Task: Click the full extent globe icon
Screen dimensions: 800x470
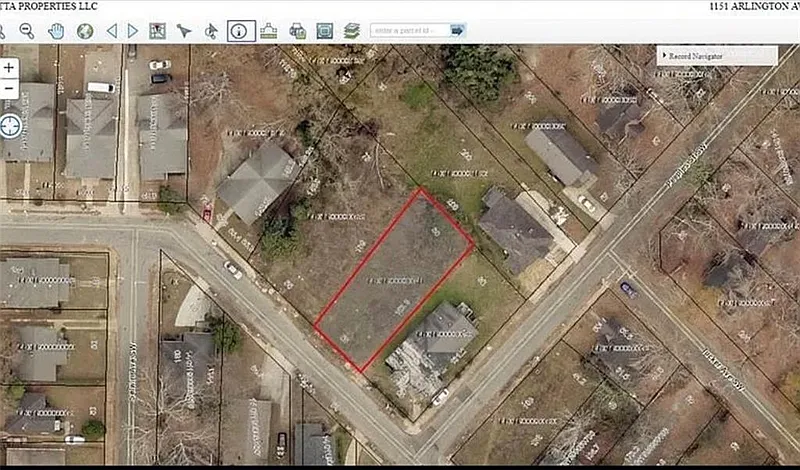Action: pyautogui.click(x=85, y=31)
